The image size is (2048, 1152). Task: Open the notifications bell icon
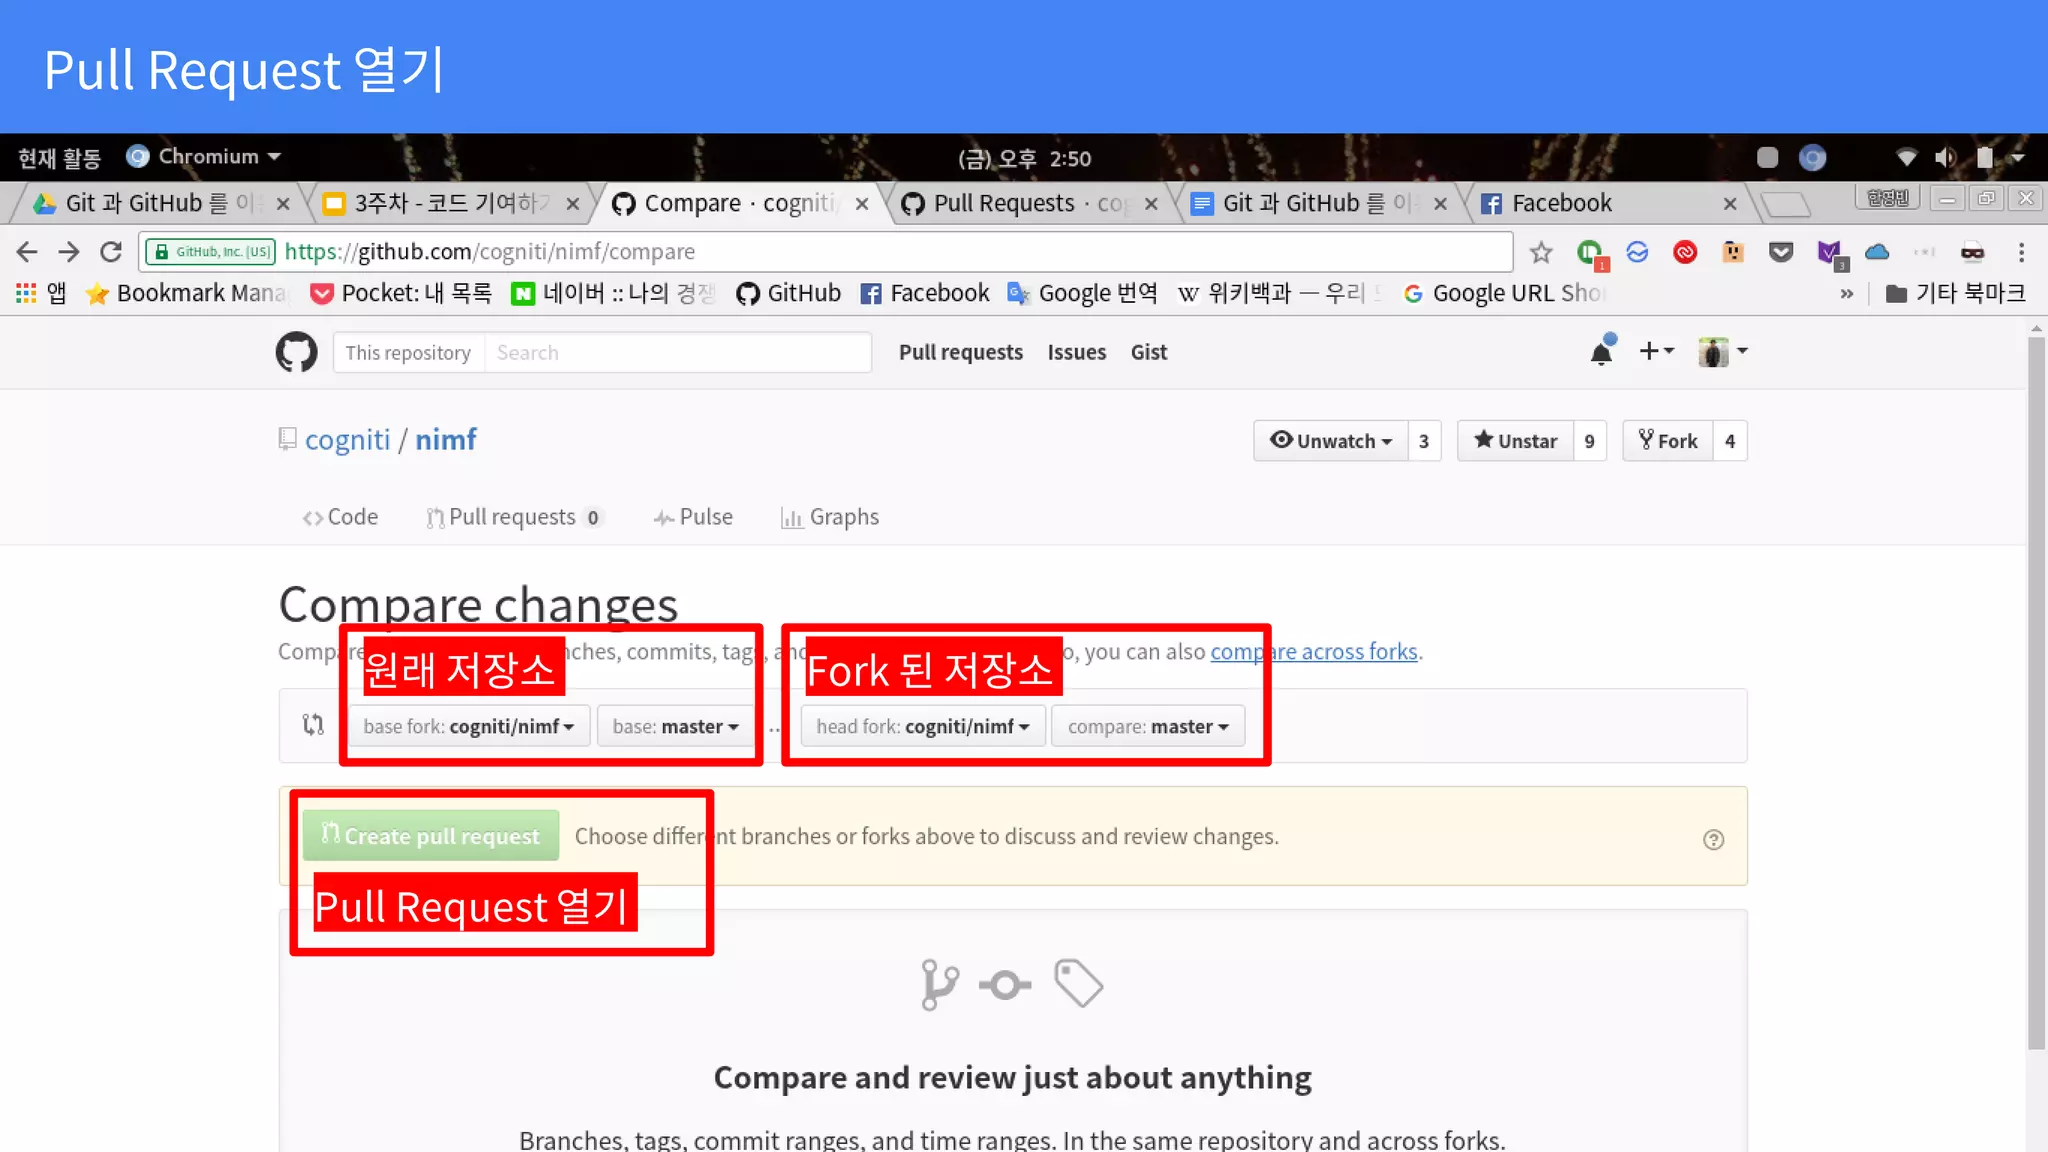1601,352
